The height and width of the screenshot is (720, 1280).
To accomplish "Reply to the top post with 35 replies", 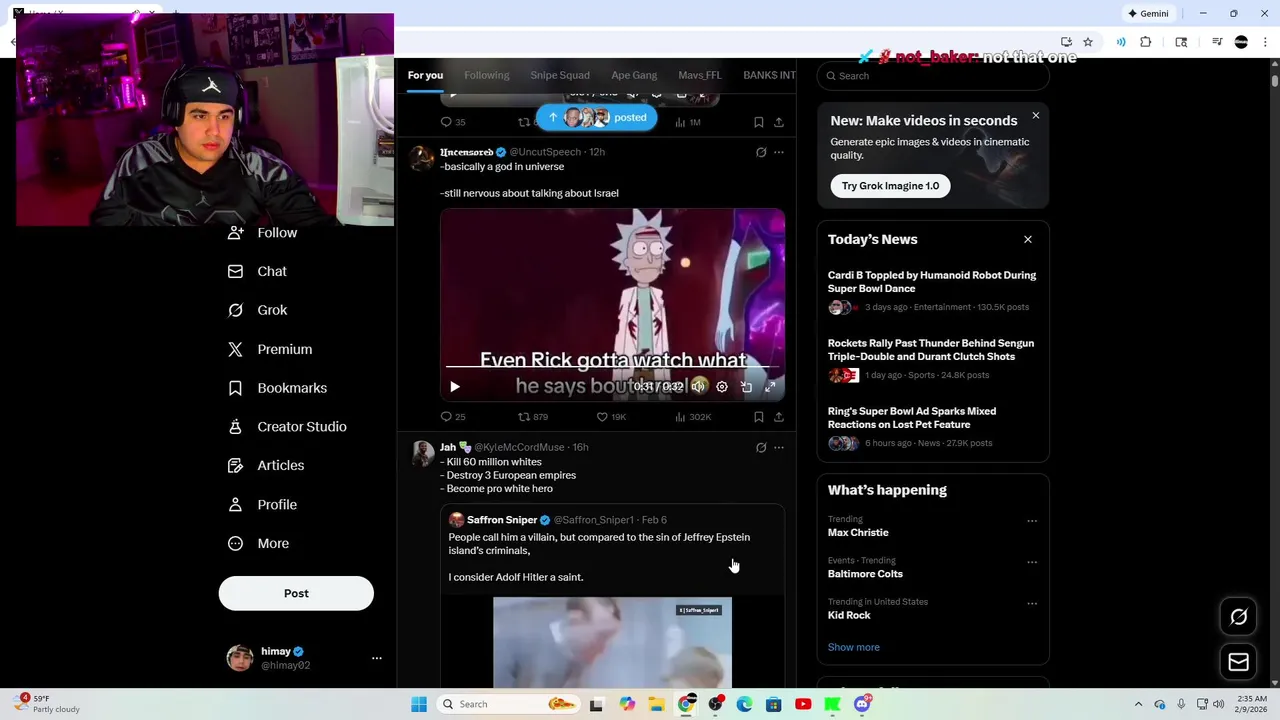I will [453, 122].
